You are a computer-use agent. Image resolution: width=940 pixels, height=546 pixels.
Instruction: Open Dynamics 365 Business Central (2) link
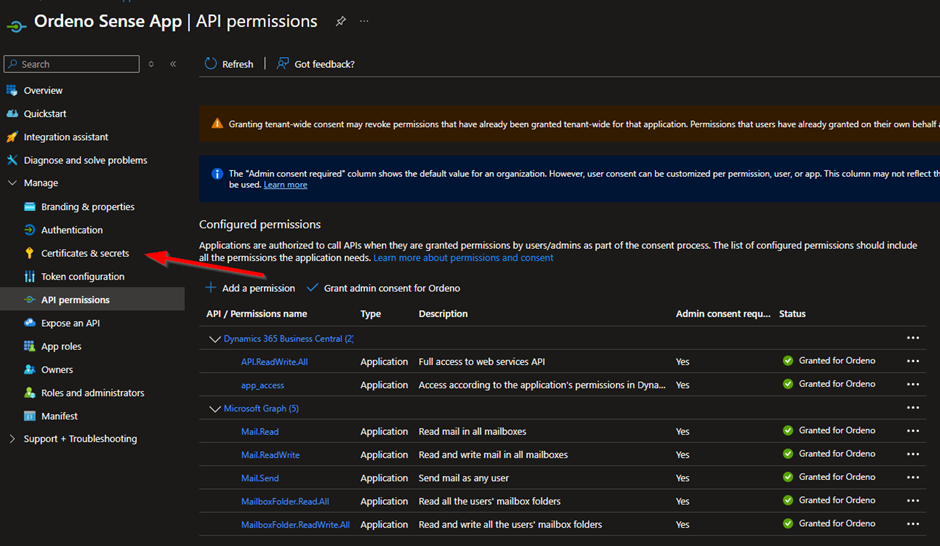[x=288, y=339]
